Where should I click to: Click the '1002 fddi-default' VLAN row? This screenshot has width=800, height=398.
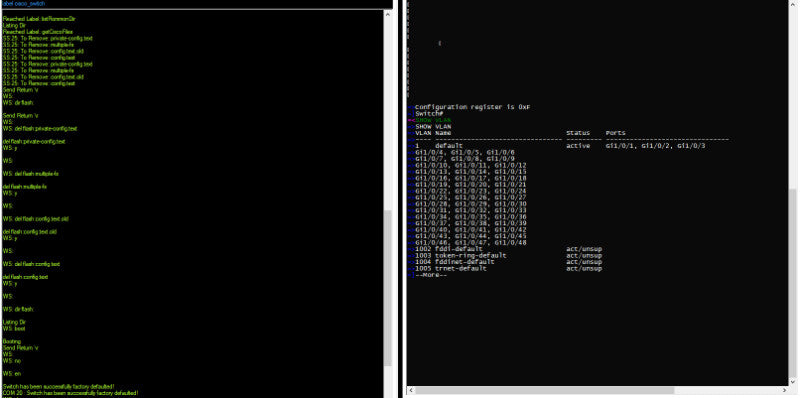[448, 249]
